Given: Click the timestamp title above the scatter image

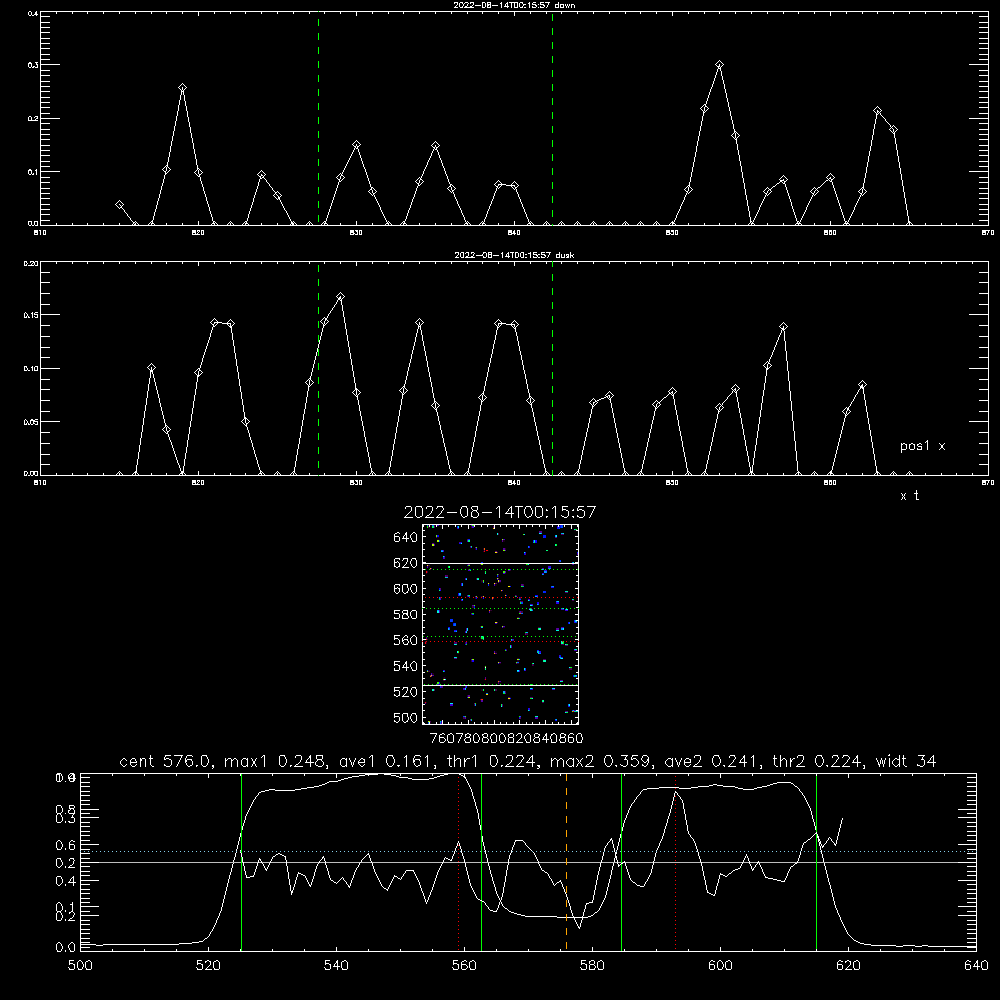Looking at the screenshot, I should point(500,512).
